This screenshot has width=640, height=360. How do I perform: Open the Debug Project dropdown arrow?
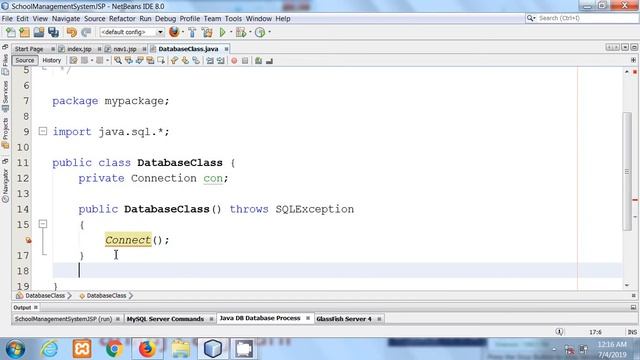250,32
